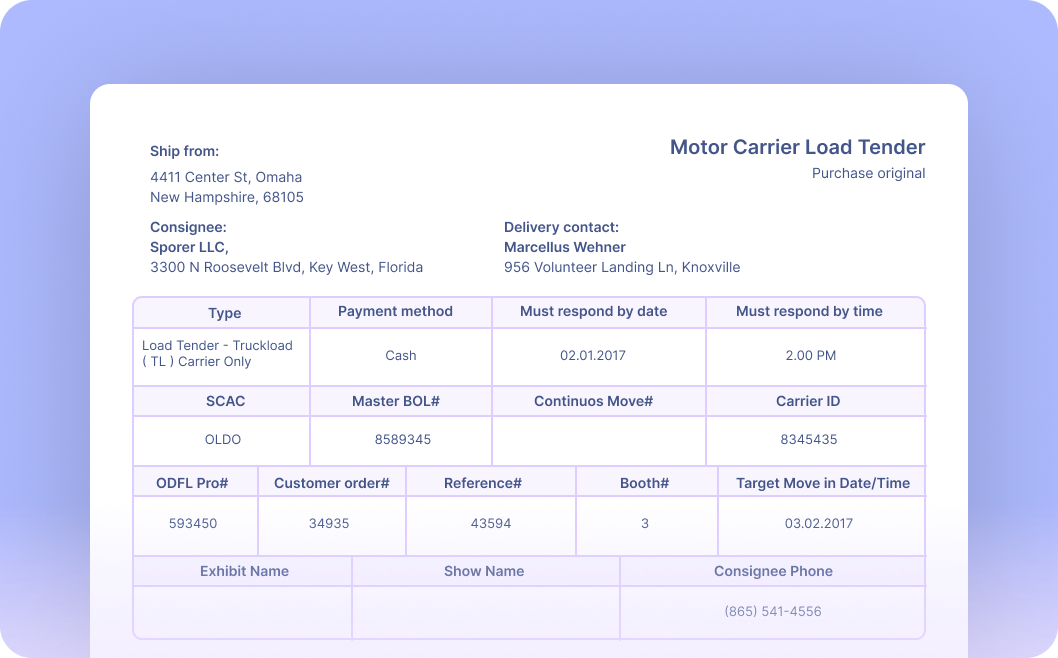The height and width of the screenshot is (658, 1058).
Task: Select the SCAC value OLDO
Action: [223, 440]
